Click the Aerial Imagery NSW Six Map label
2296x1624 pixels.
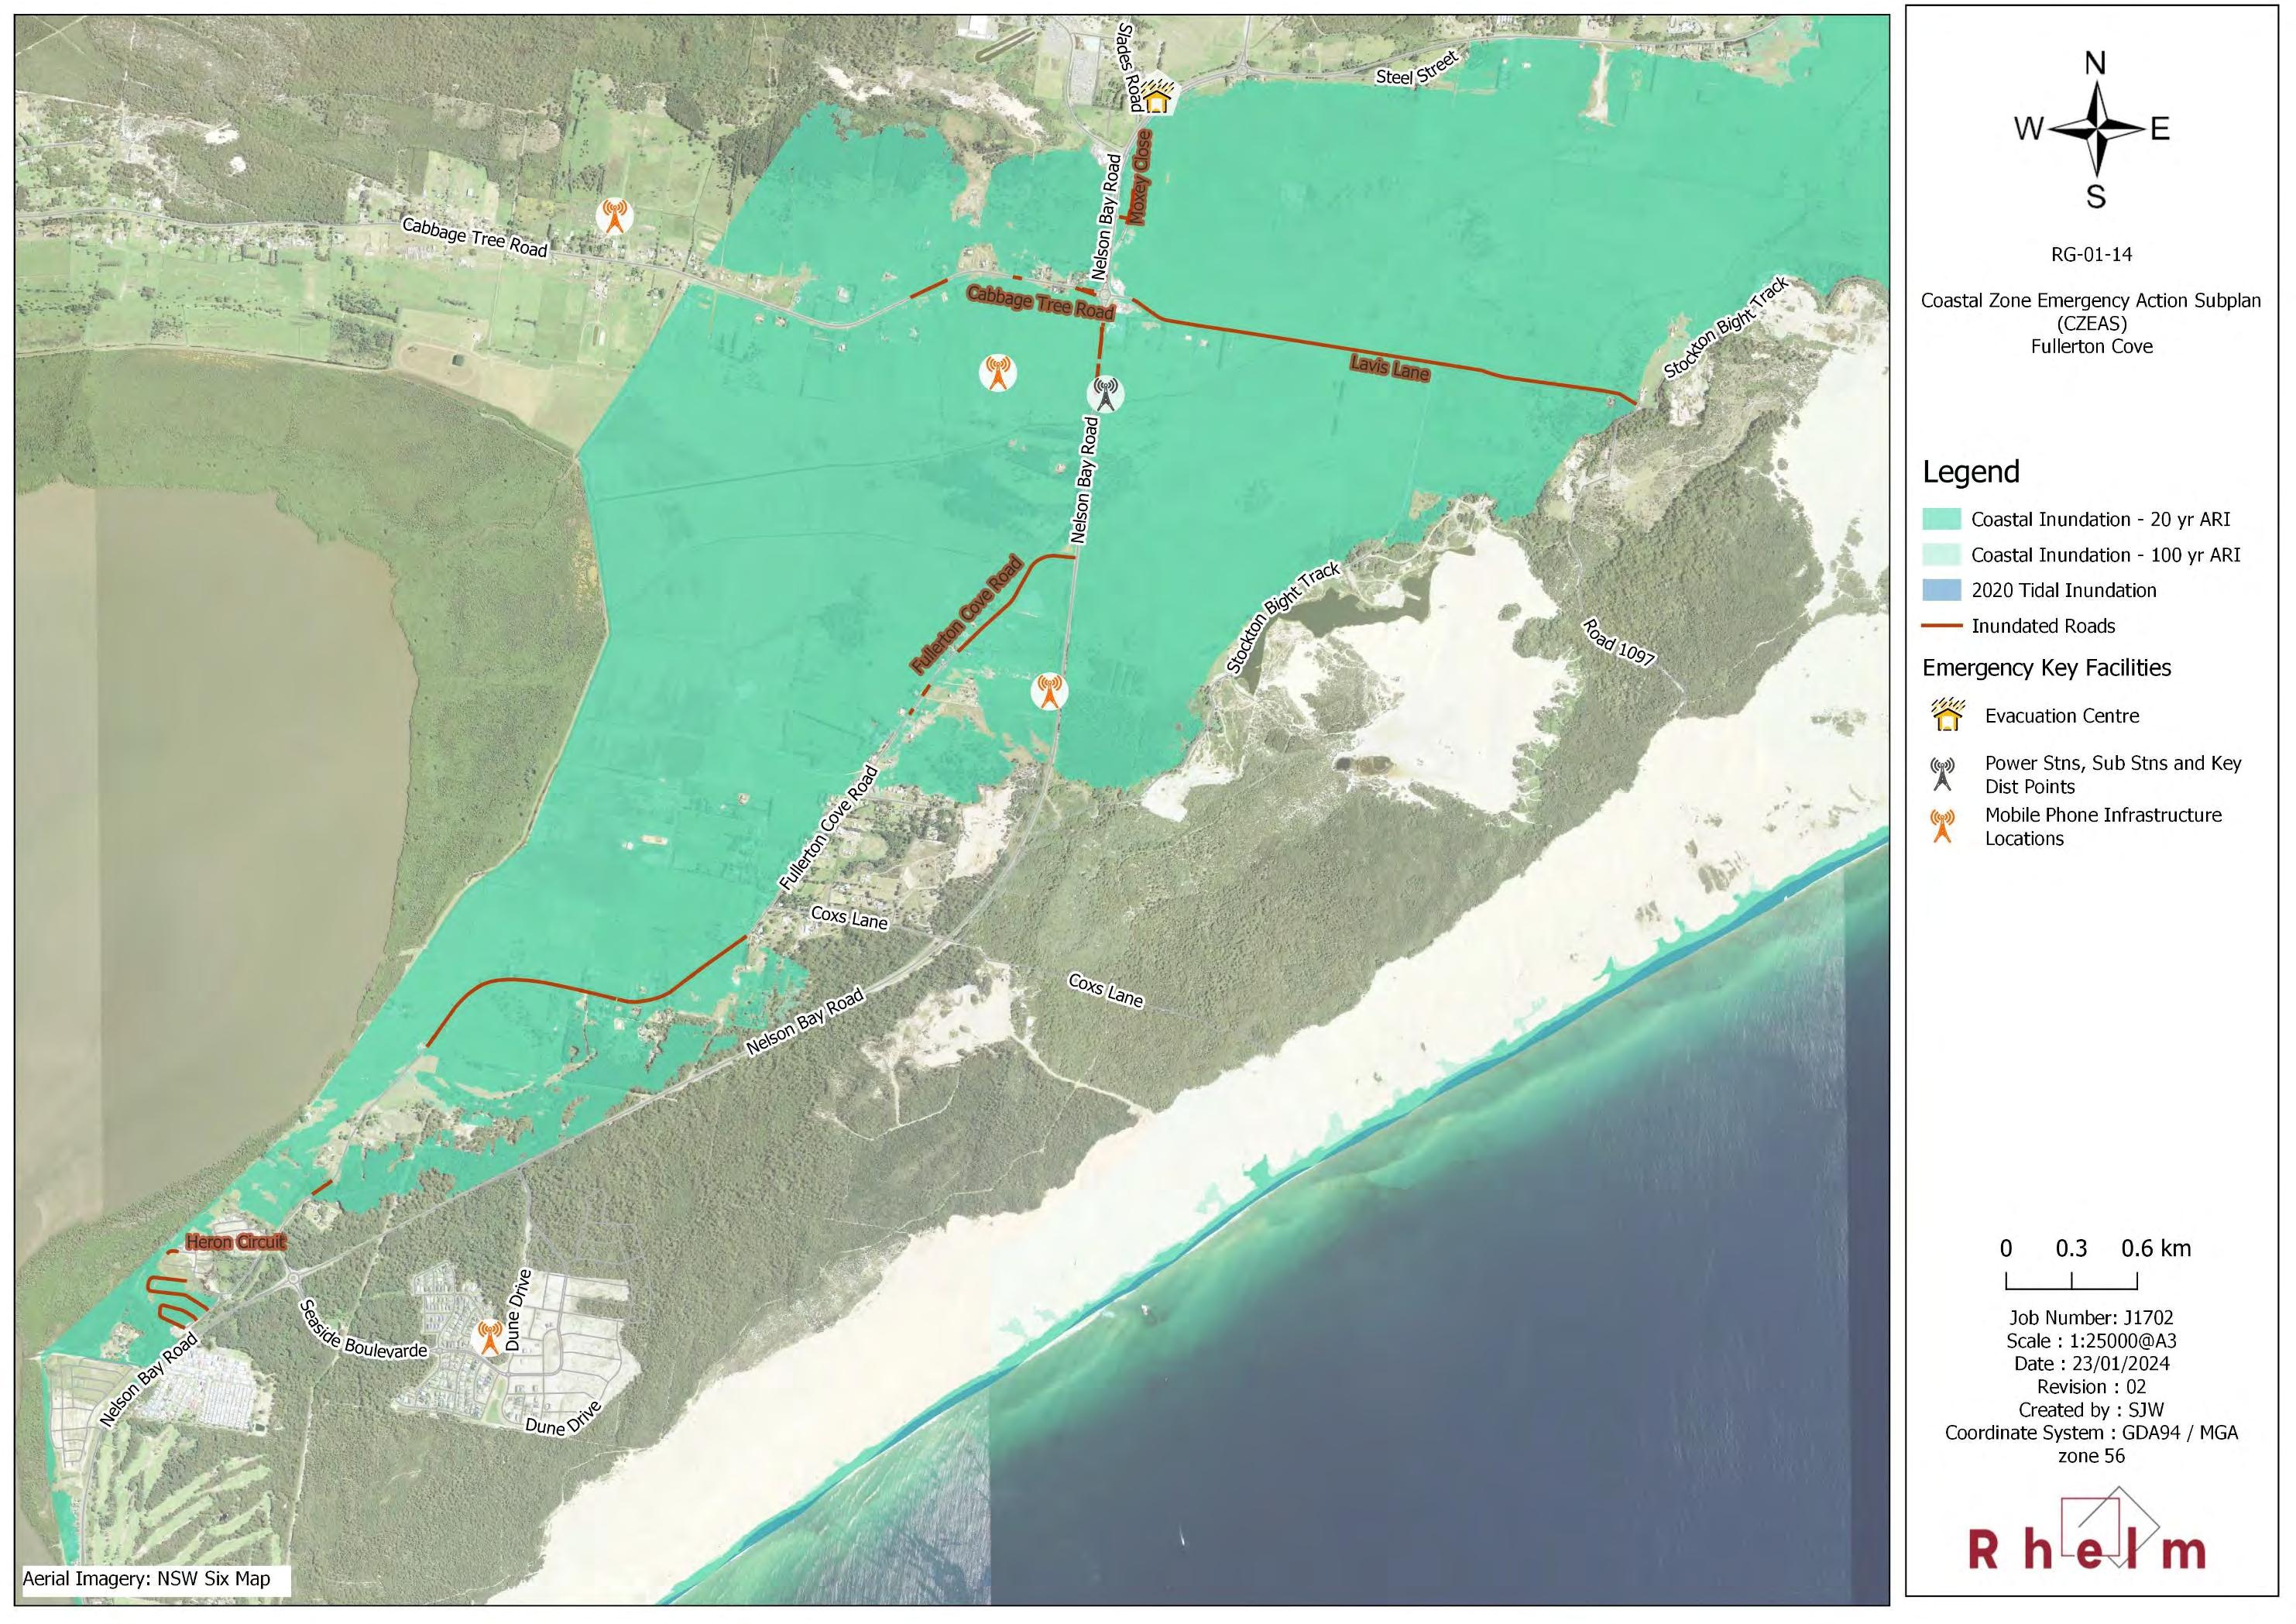click(147, 1578)
